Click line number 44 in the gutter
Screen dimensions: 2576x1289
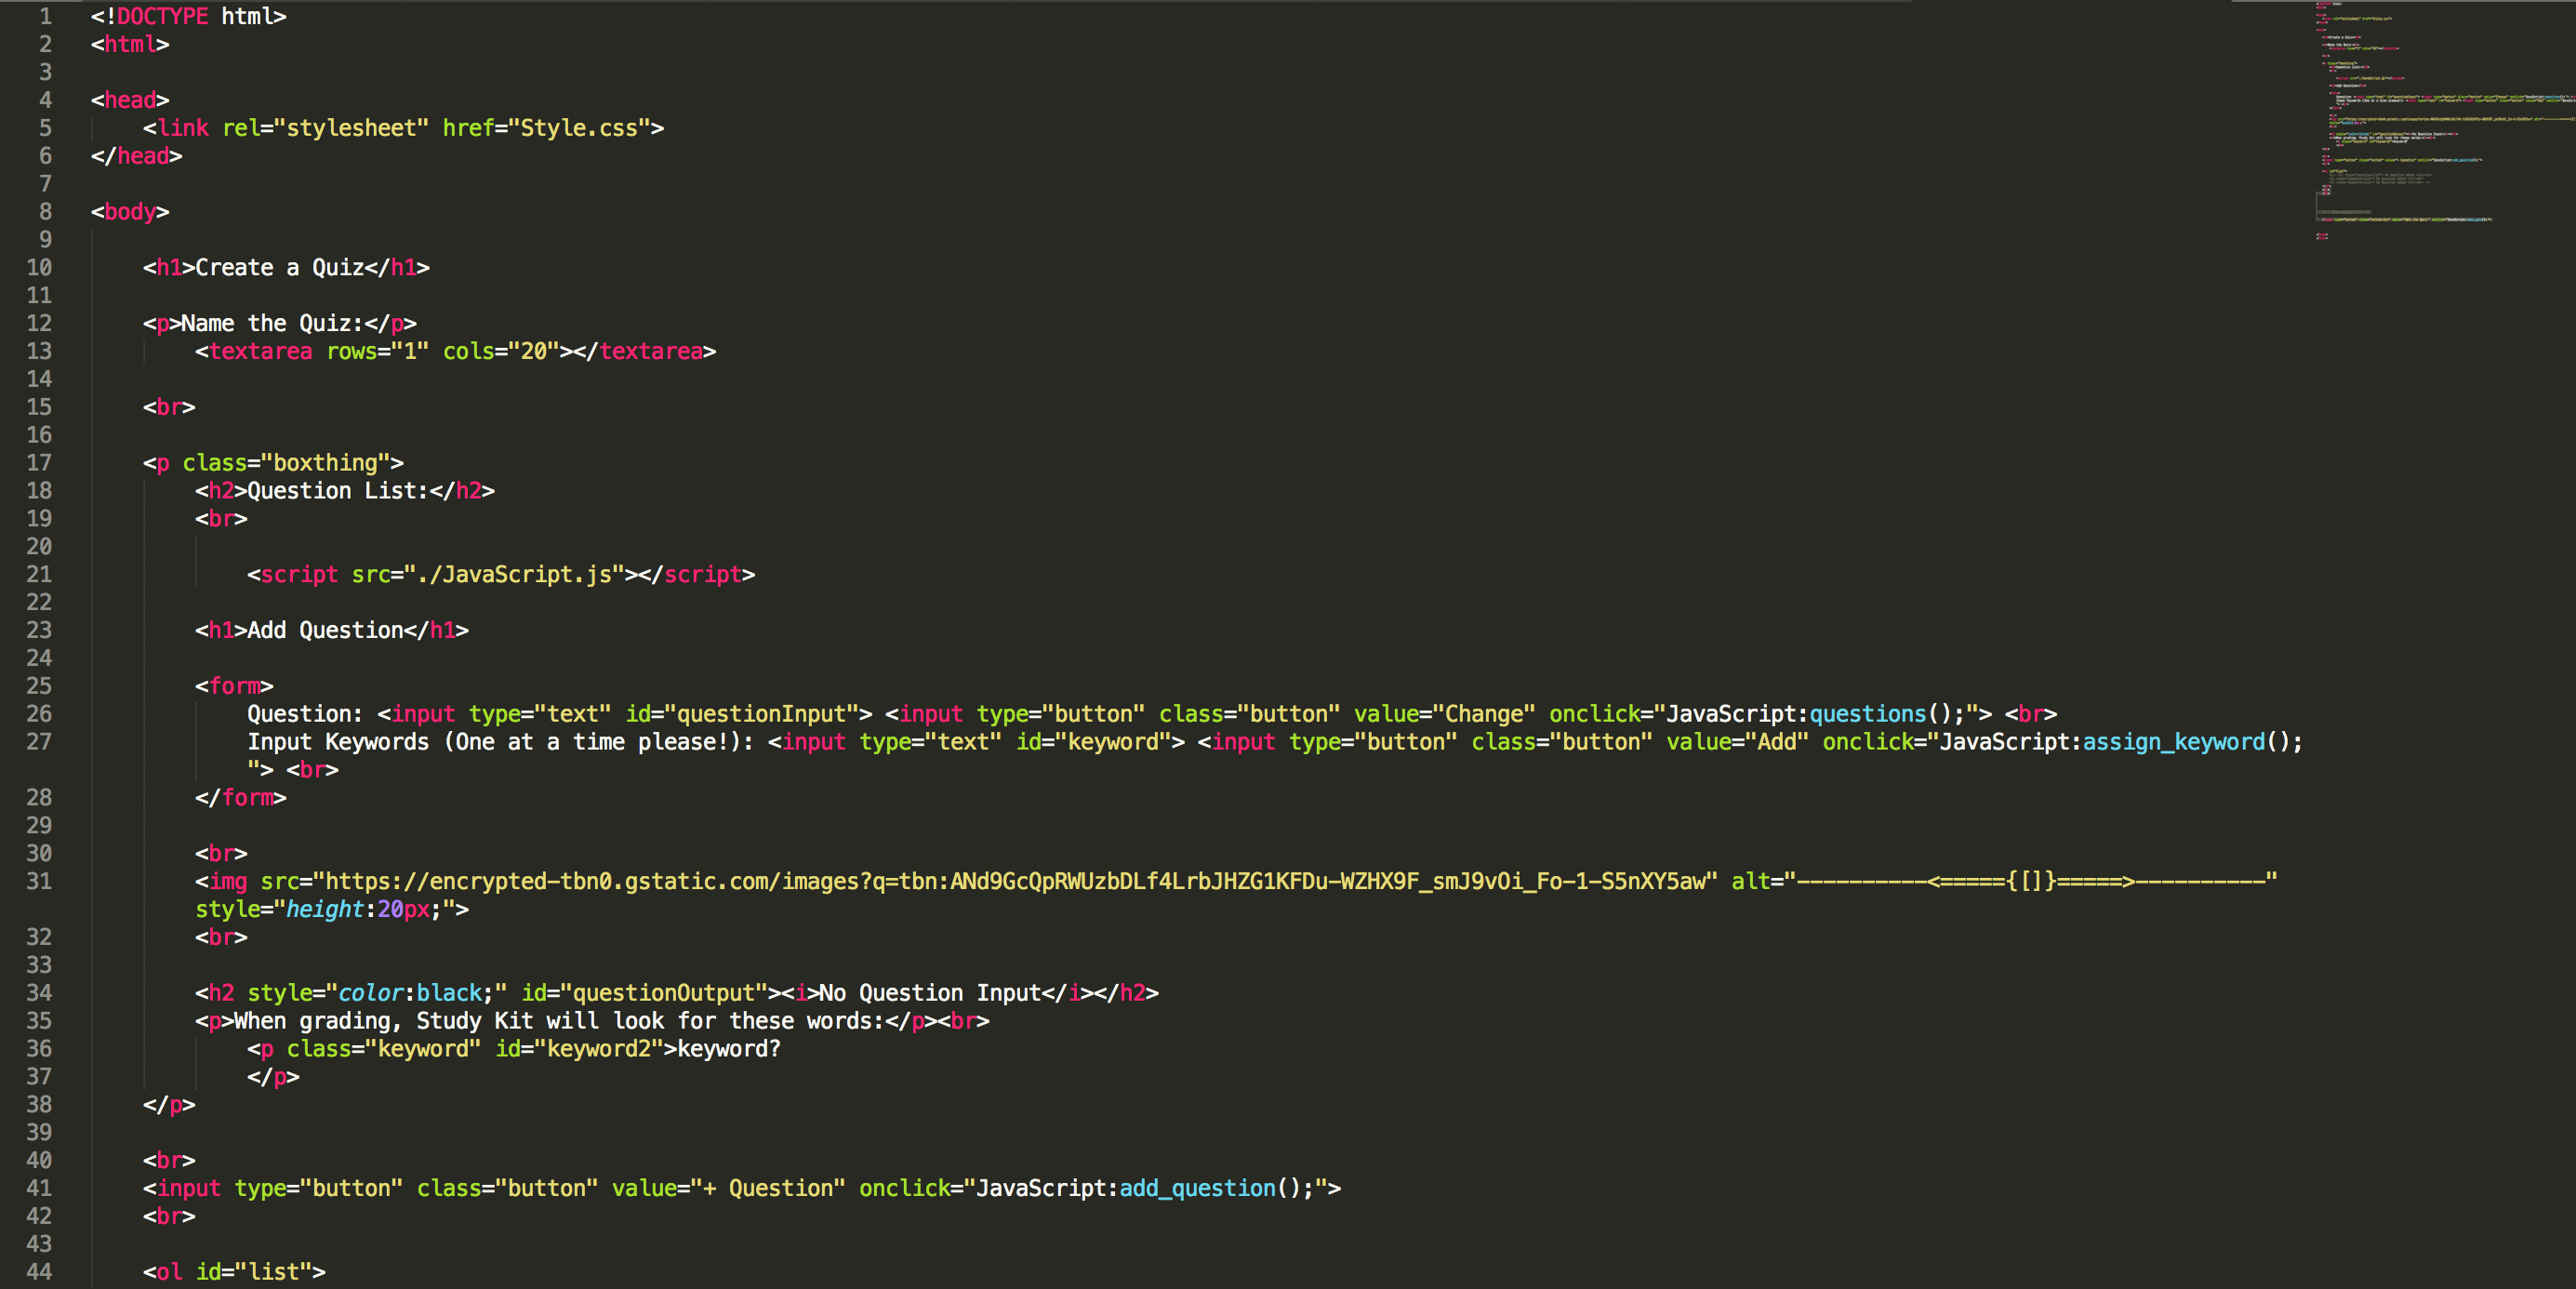tap(39, 1272)
